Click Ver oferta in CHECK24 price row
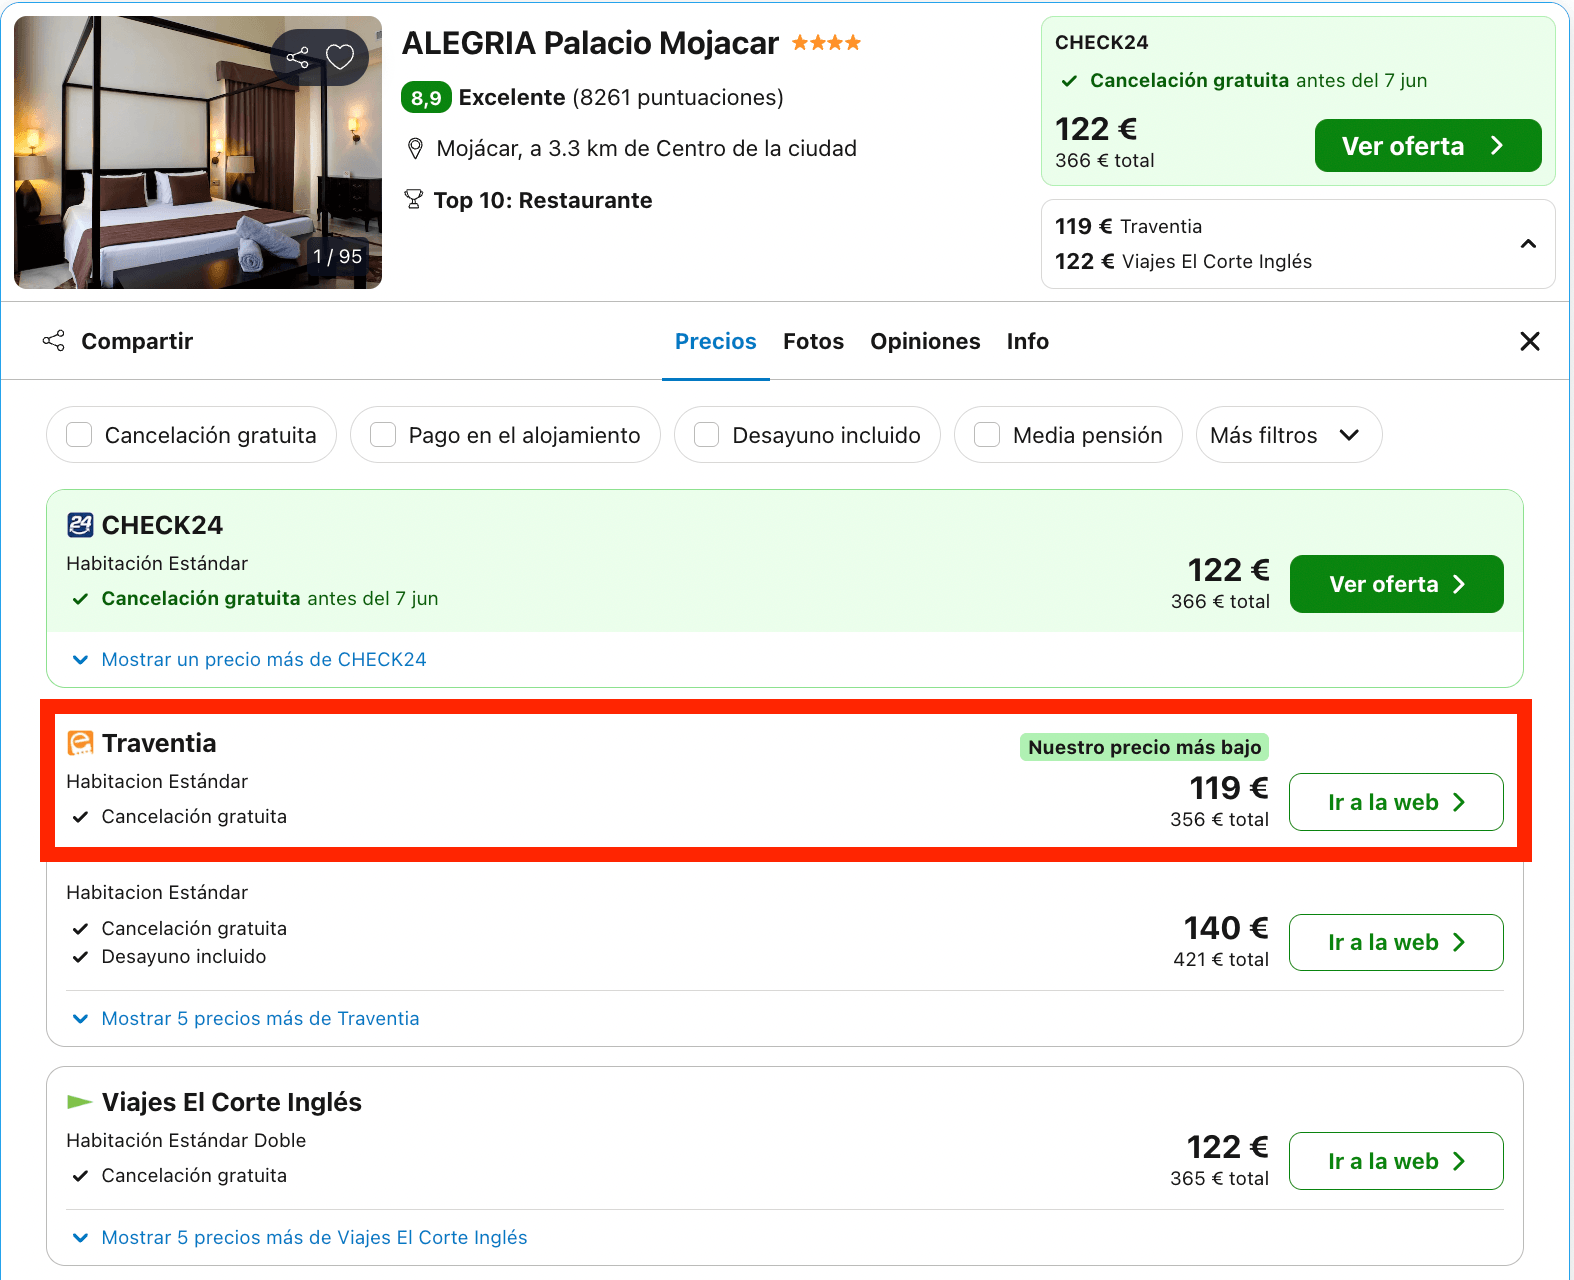The width and height of the screenshot is (1574, 1280). [x=1396, y=584]
